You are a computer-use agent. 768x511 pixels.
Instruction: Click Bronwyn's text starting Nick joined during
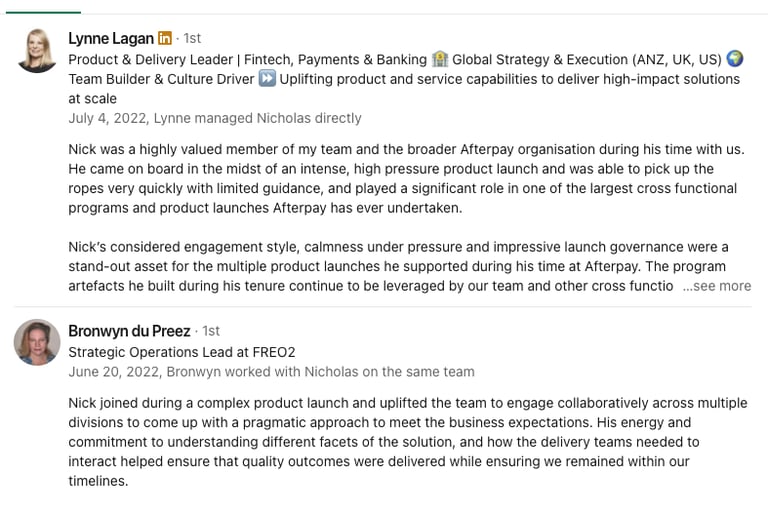tap(408, 442)
